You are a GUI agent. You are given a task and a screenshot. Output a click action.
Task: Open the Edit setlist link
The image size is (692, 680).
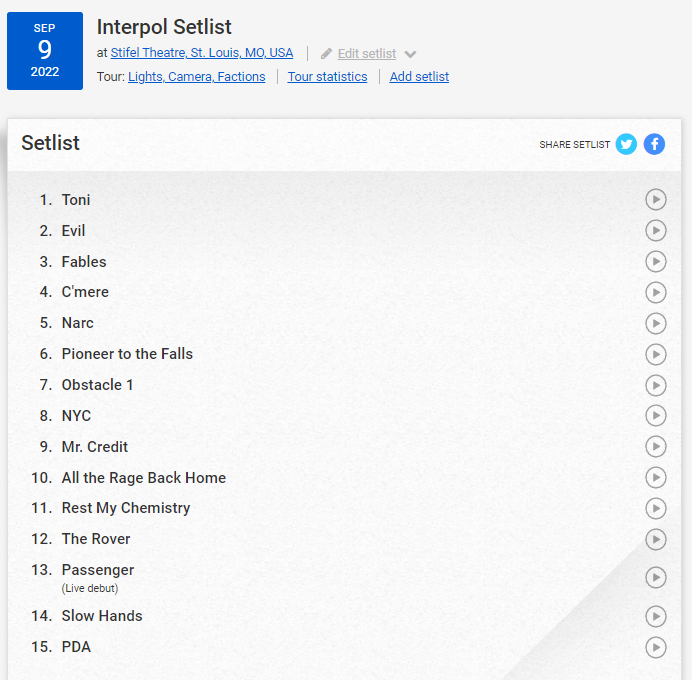[367, 54]
